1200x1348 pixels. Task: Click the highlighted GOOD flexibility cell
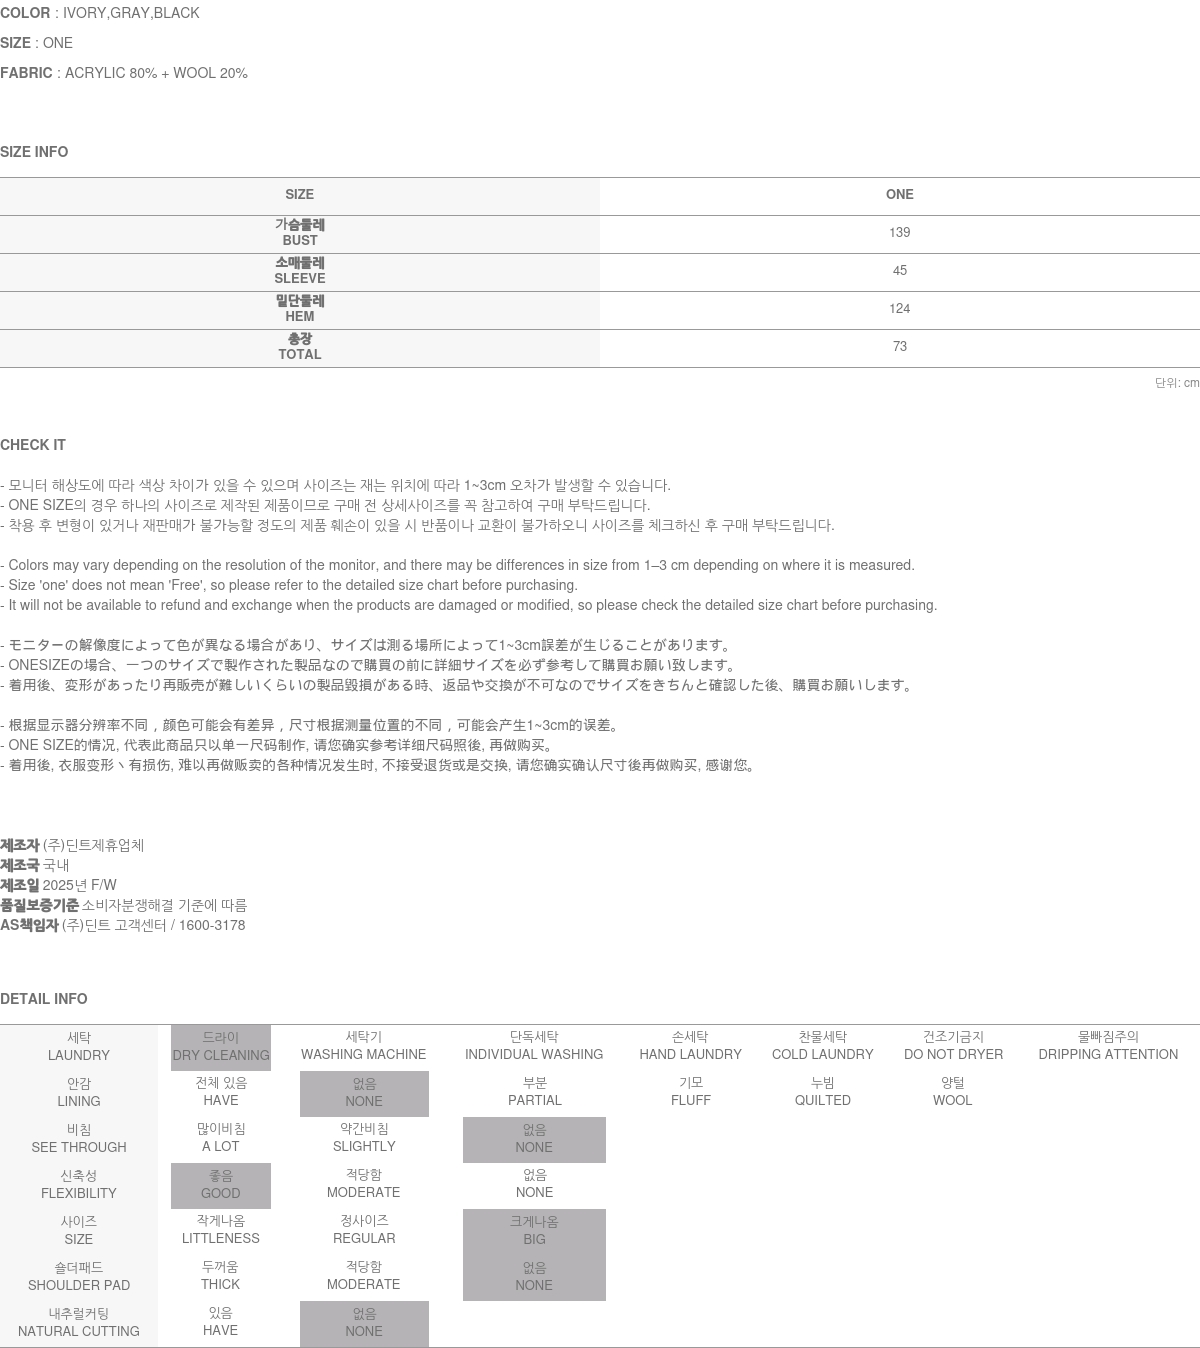(220, 1185)
